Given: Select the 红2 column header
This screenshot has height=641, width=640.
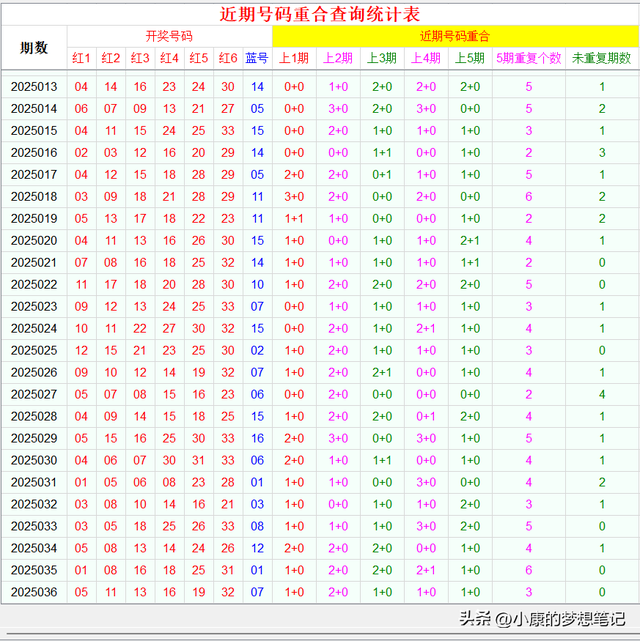Looking at the screenshot, I should (111, 58).
